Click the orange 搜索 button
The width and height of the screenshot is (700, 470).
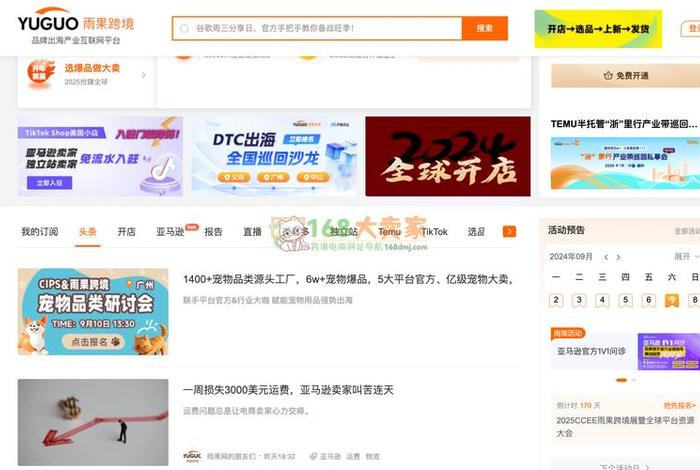(485, 29)
